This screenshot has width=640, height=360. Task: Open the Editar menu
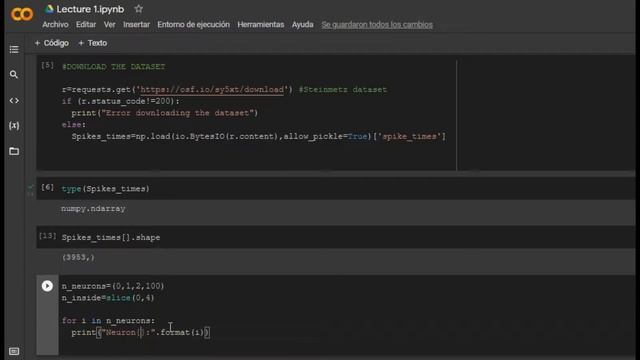tap(86, 24)
